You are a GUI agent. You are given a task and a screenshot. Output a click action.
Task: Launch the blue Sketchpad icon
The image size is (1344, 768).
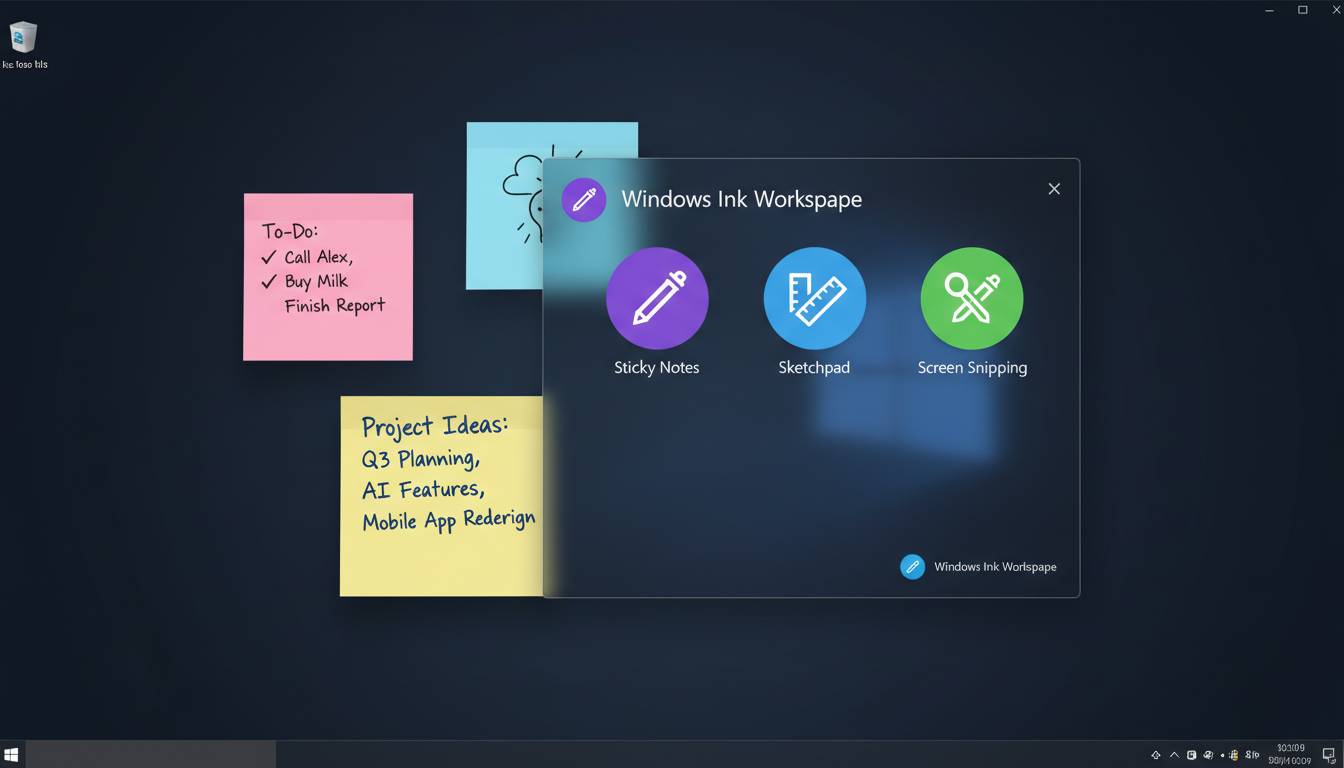tap(814, 299)
